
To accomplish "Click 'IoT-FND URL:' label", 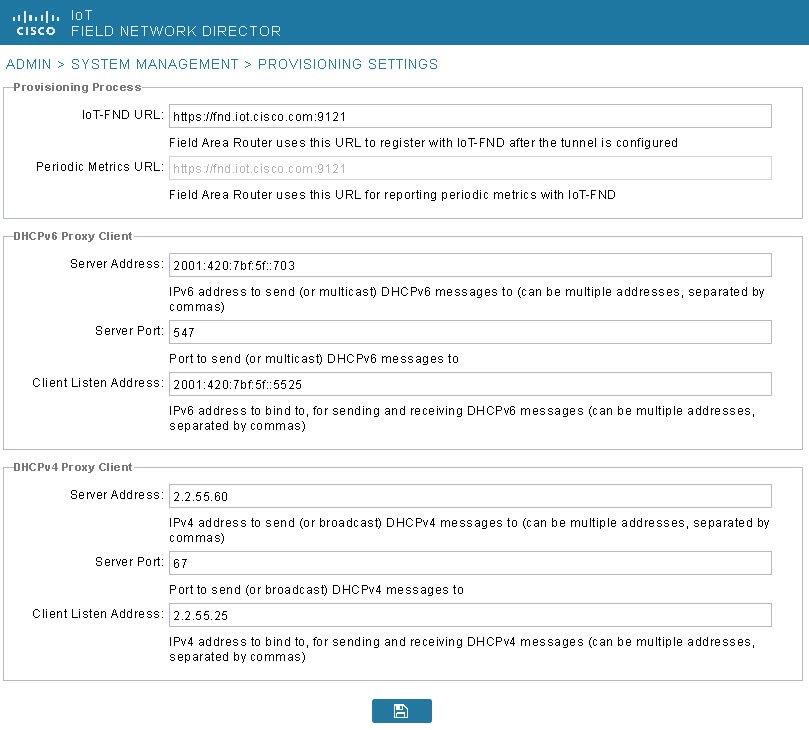I will click(x=123, y=115).
